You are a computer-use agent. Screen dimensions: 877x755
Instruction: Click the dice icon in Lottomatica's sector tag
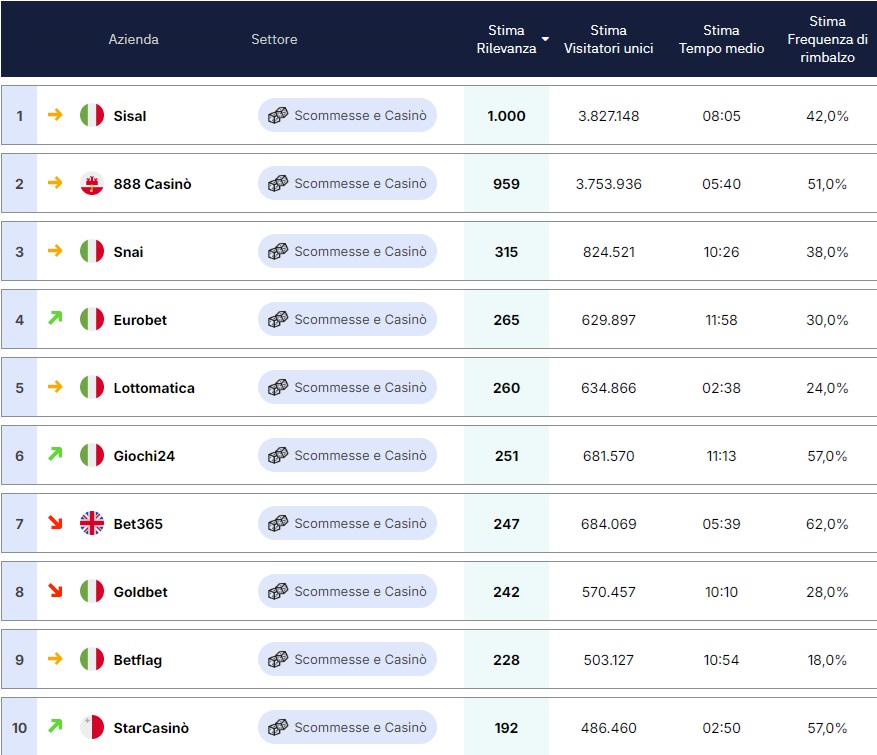(x=278, y=387)
